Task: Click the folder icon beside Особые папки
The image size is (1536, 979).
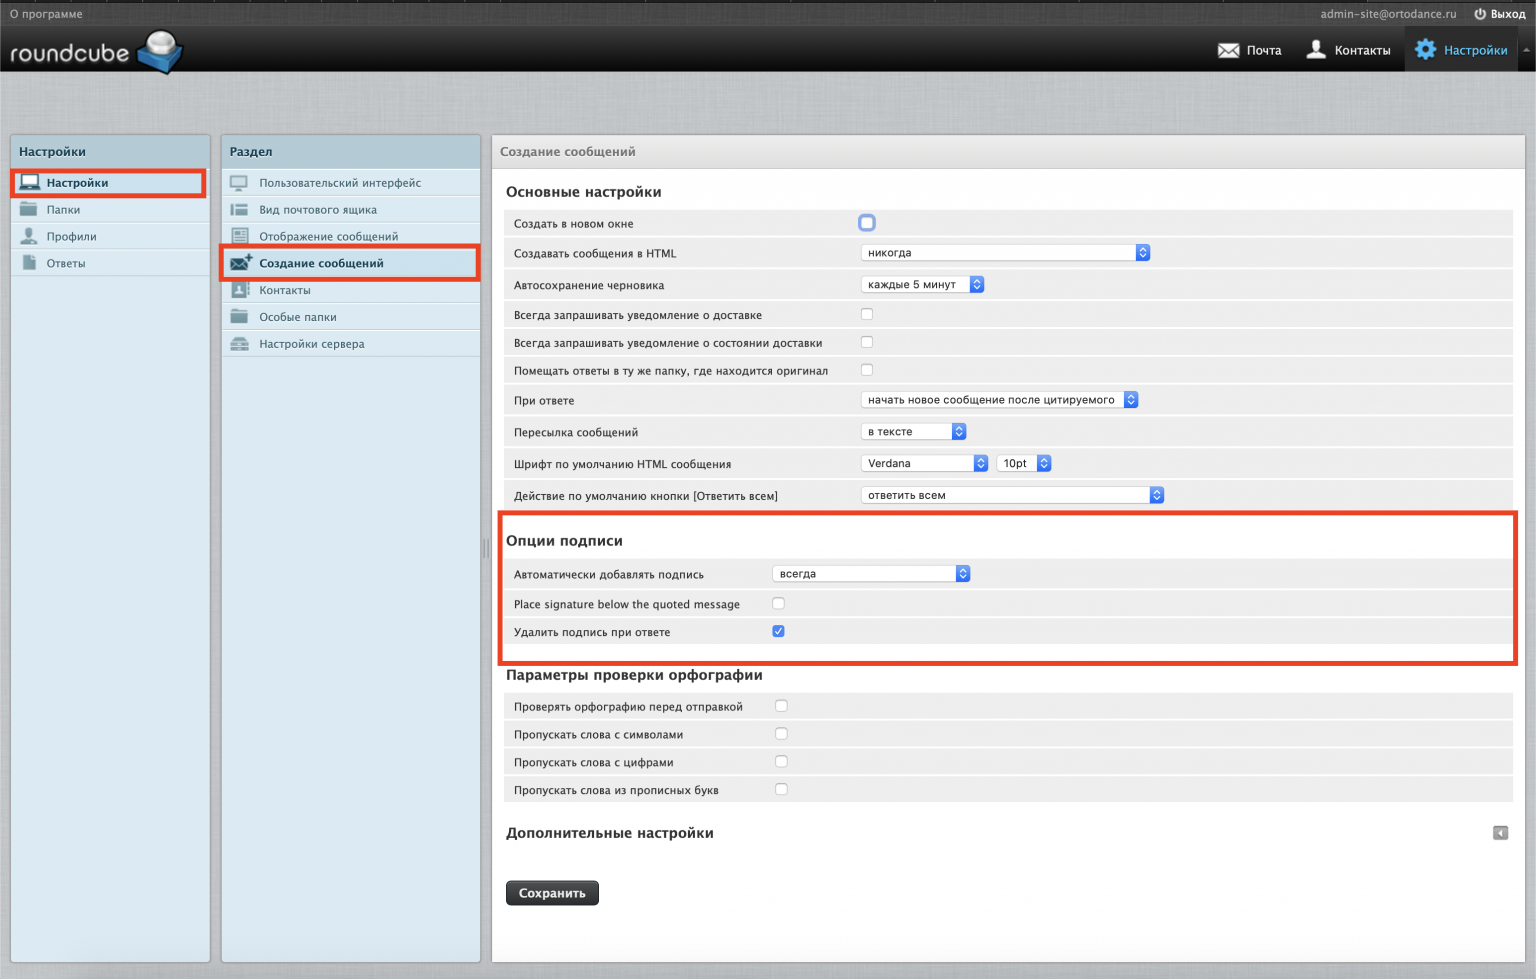Action: (239, 316)
